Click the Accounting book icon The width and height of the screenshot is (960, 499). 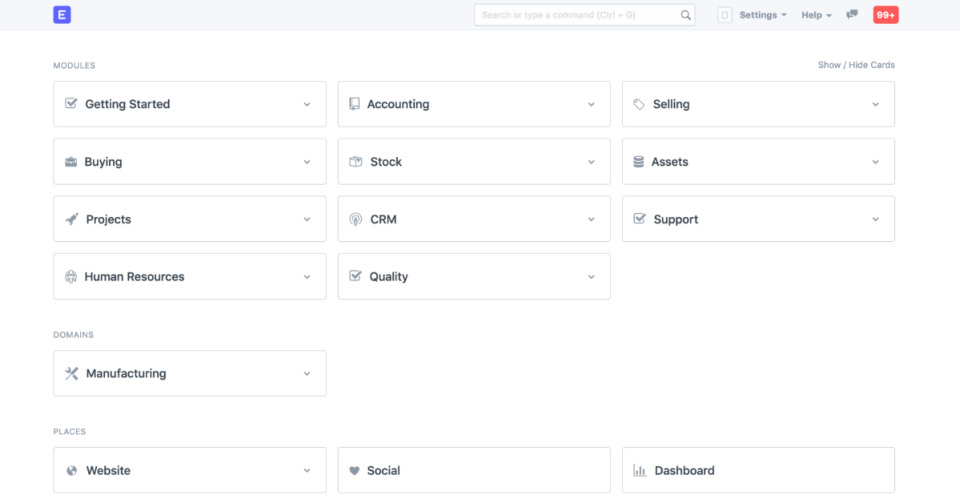pyautogui.click(x=355, y=104)
